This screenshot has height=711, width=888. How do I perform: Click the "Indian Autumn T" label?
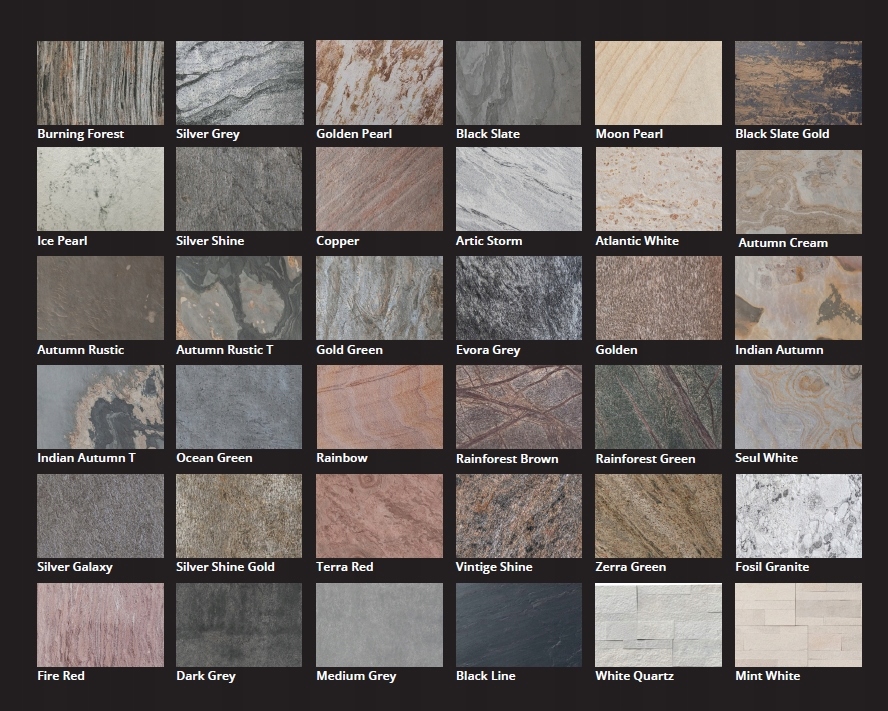coord(87,458)
